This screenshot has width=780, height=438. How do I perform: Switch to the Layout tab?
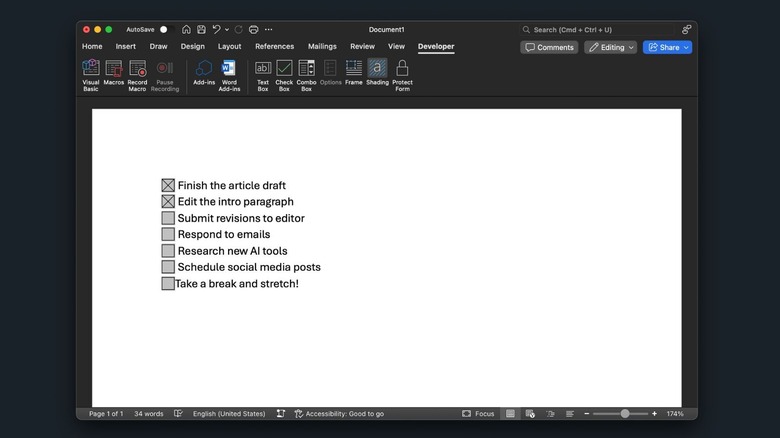pos(230,46)
